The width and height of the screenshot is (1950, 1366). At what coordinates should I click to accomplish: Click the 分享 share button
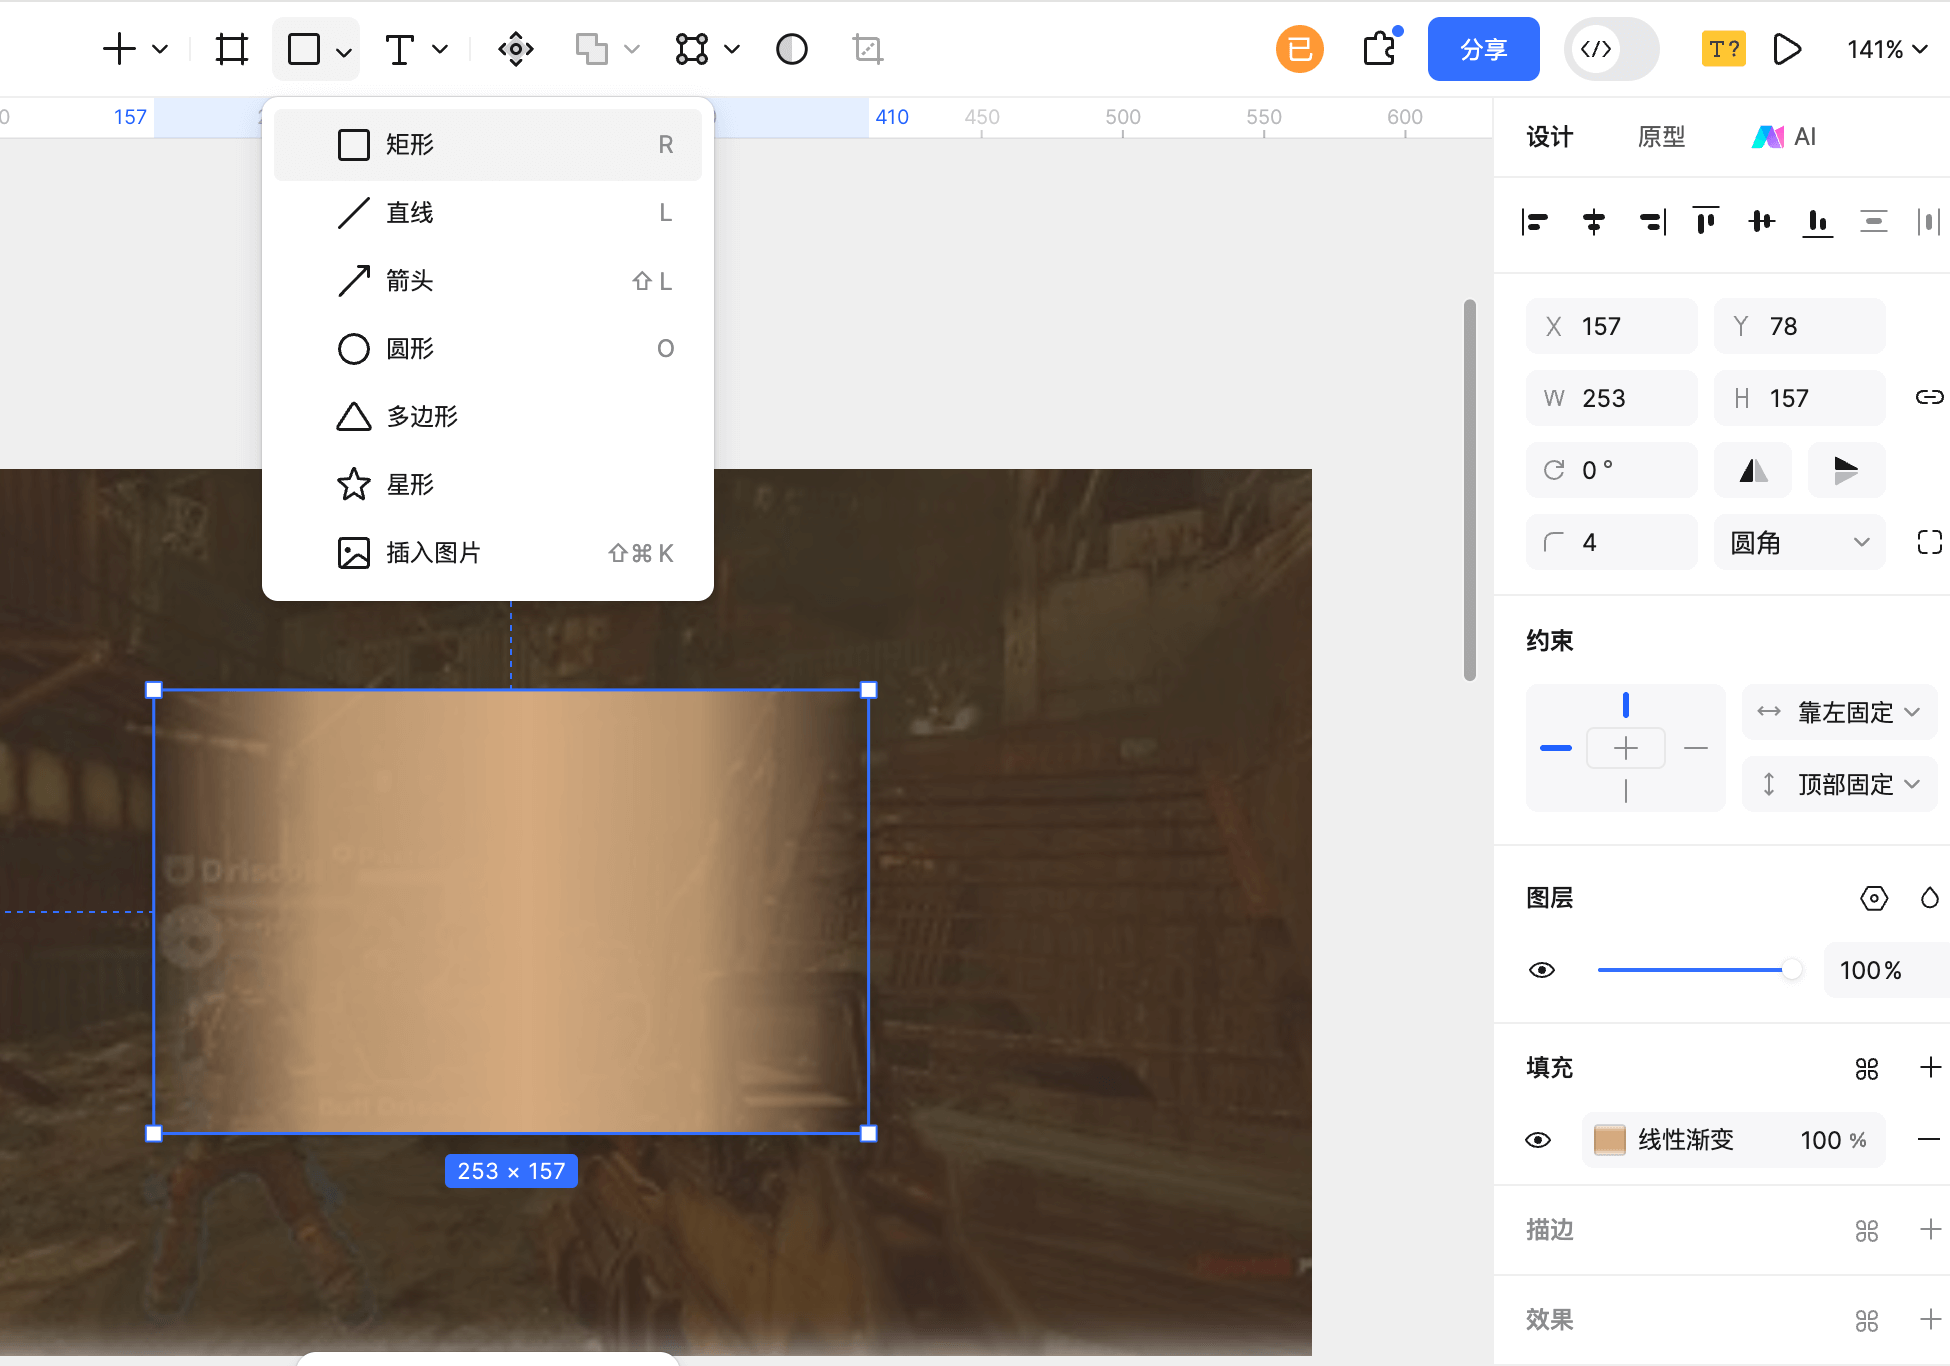coord(1483,48)
